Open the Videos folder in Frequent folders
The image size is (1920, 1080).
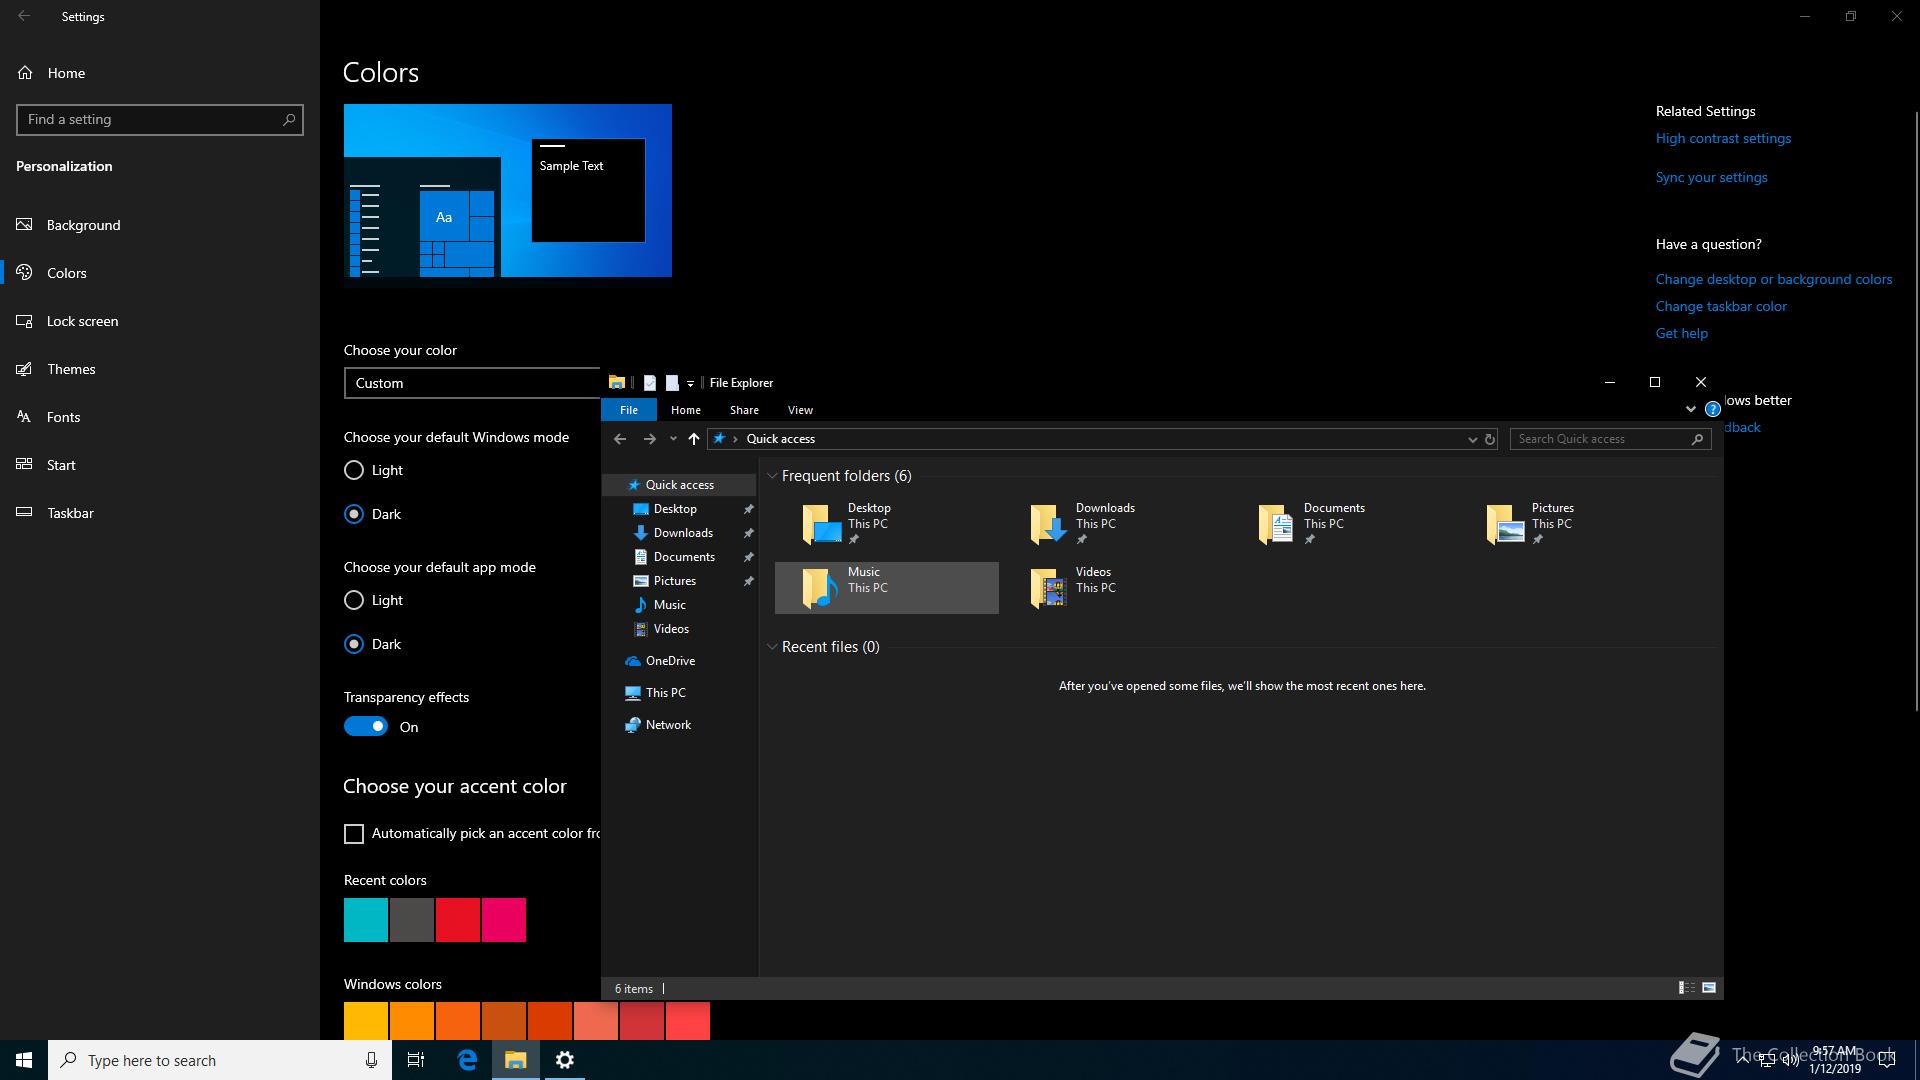[1114, 588]
